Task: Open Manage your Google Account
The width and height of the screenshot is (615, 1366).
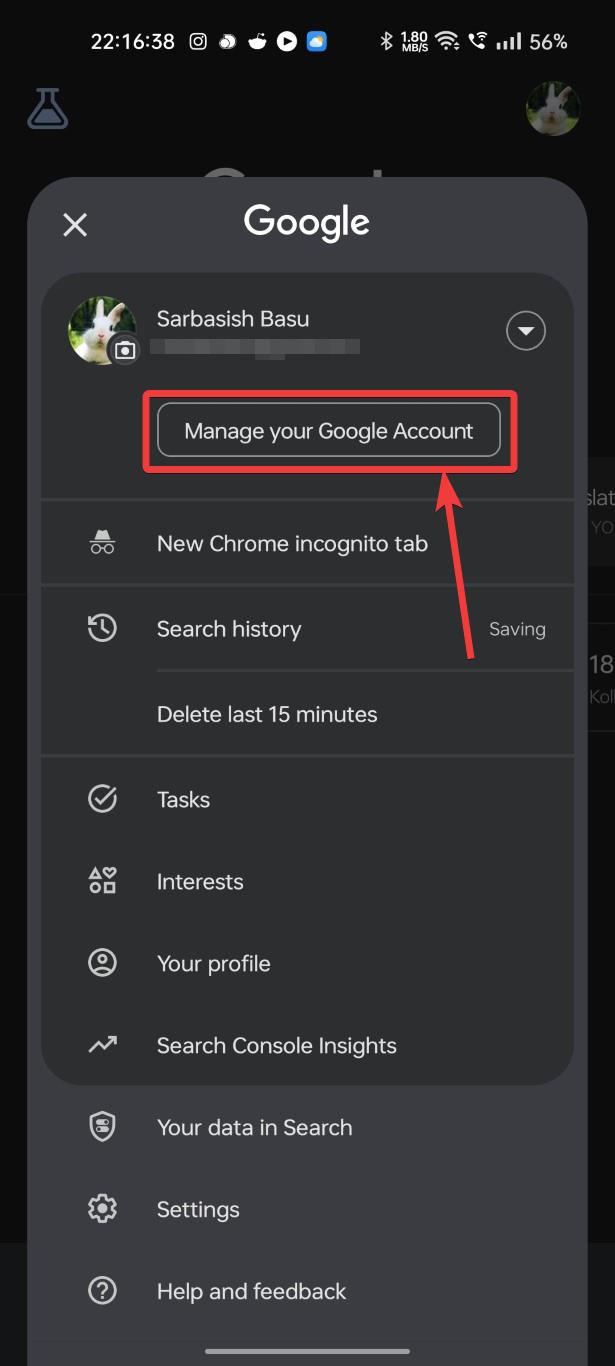Action: [x=329, y=431]
